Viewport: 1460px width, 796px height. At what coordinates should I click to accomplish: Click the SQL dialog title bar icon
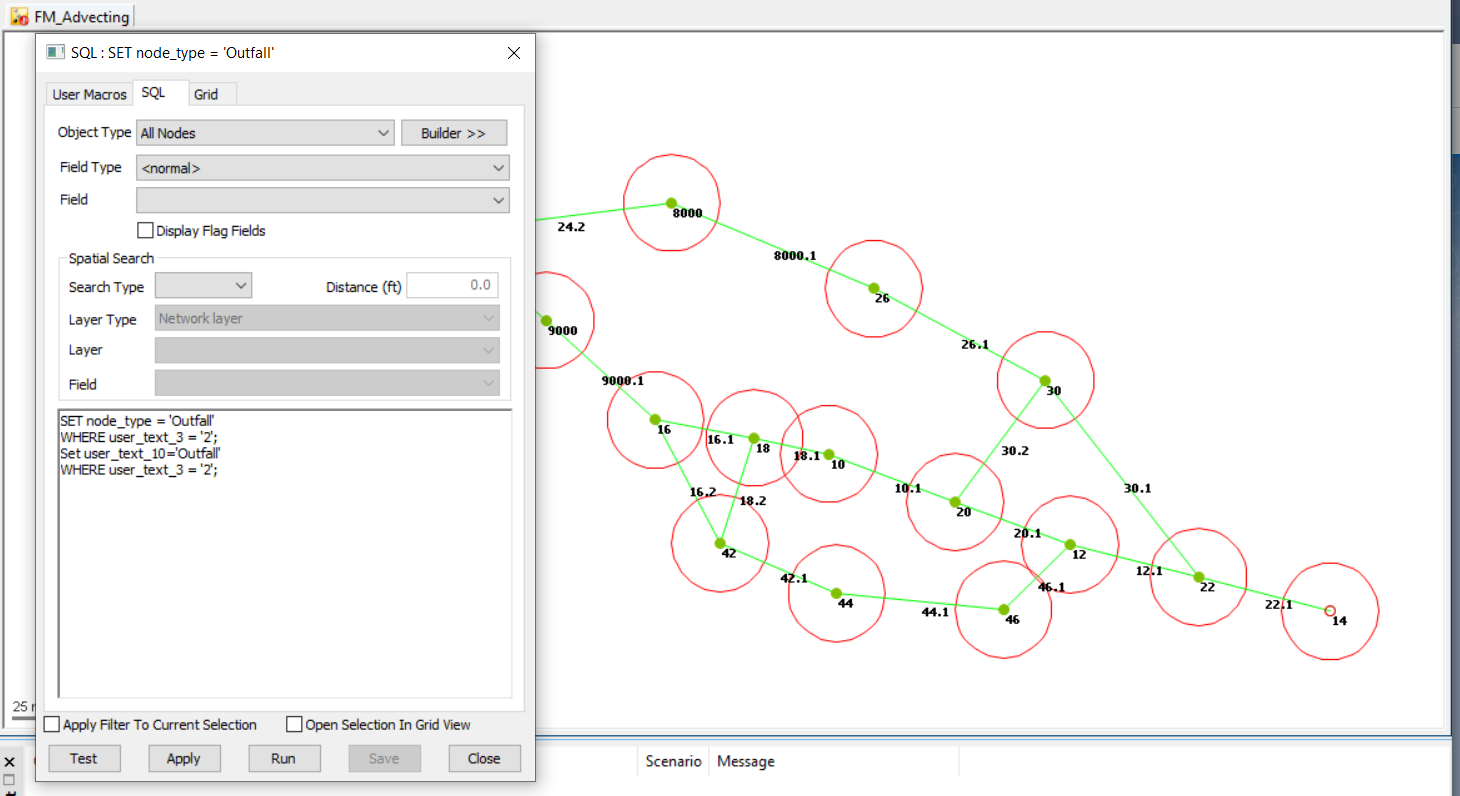pos(56,52)
